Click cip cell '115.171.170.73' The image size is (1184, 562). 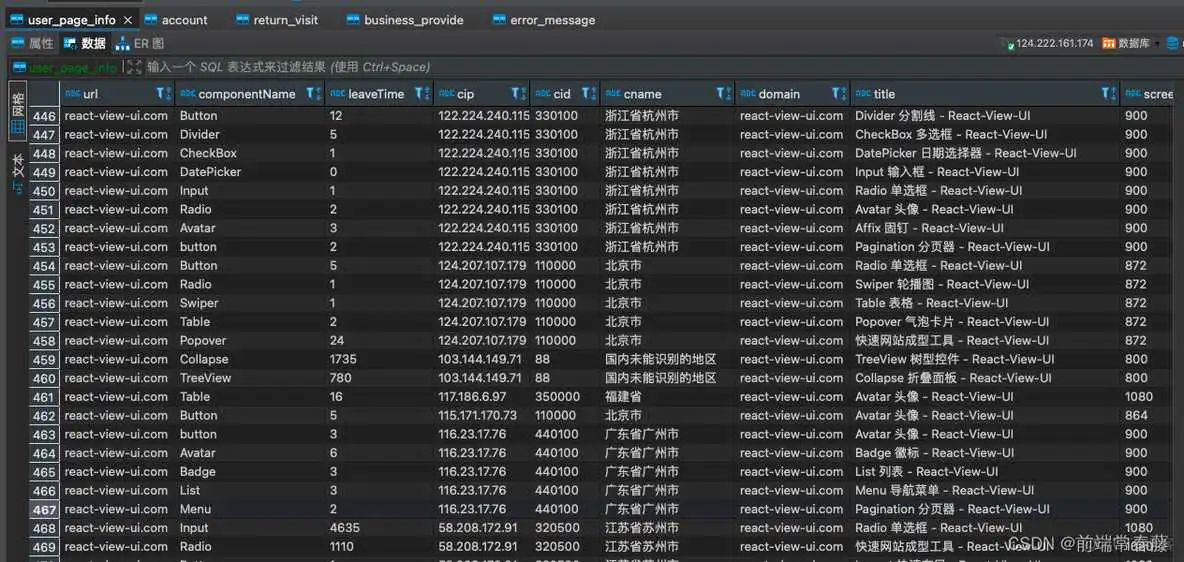pyautogui.click(x=482, y=415)
